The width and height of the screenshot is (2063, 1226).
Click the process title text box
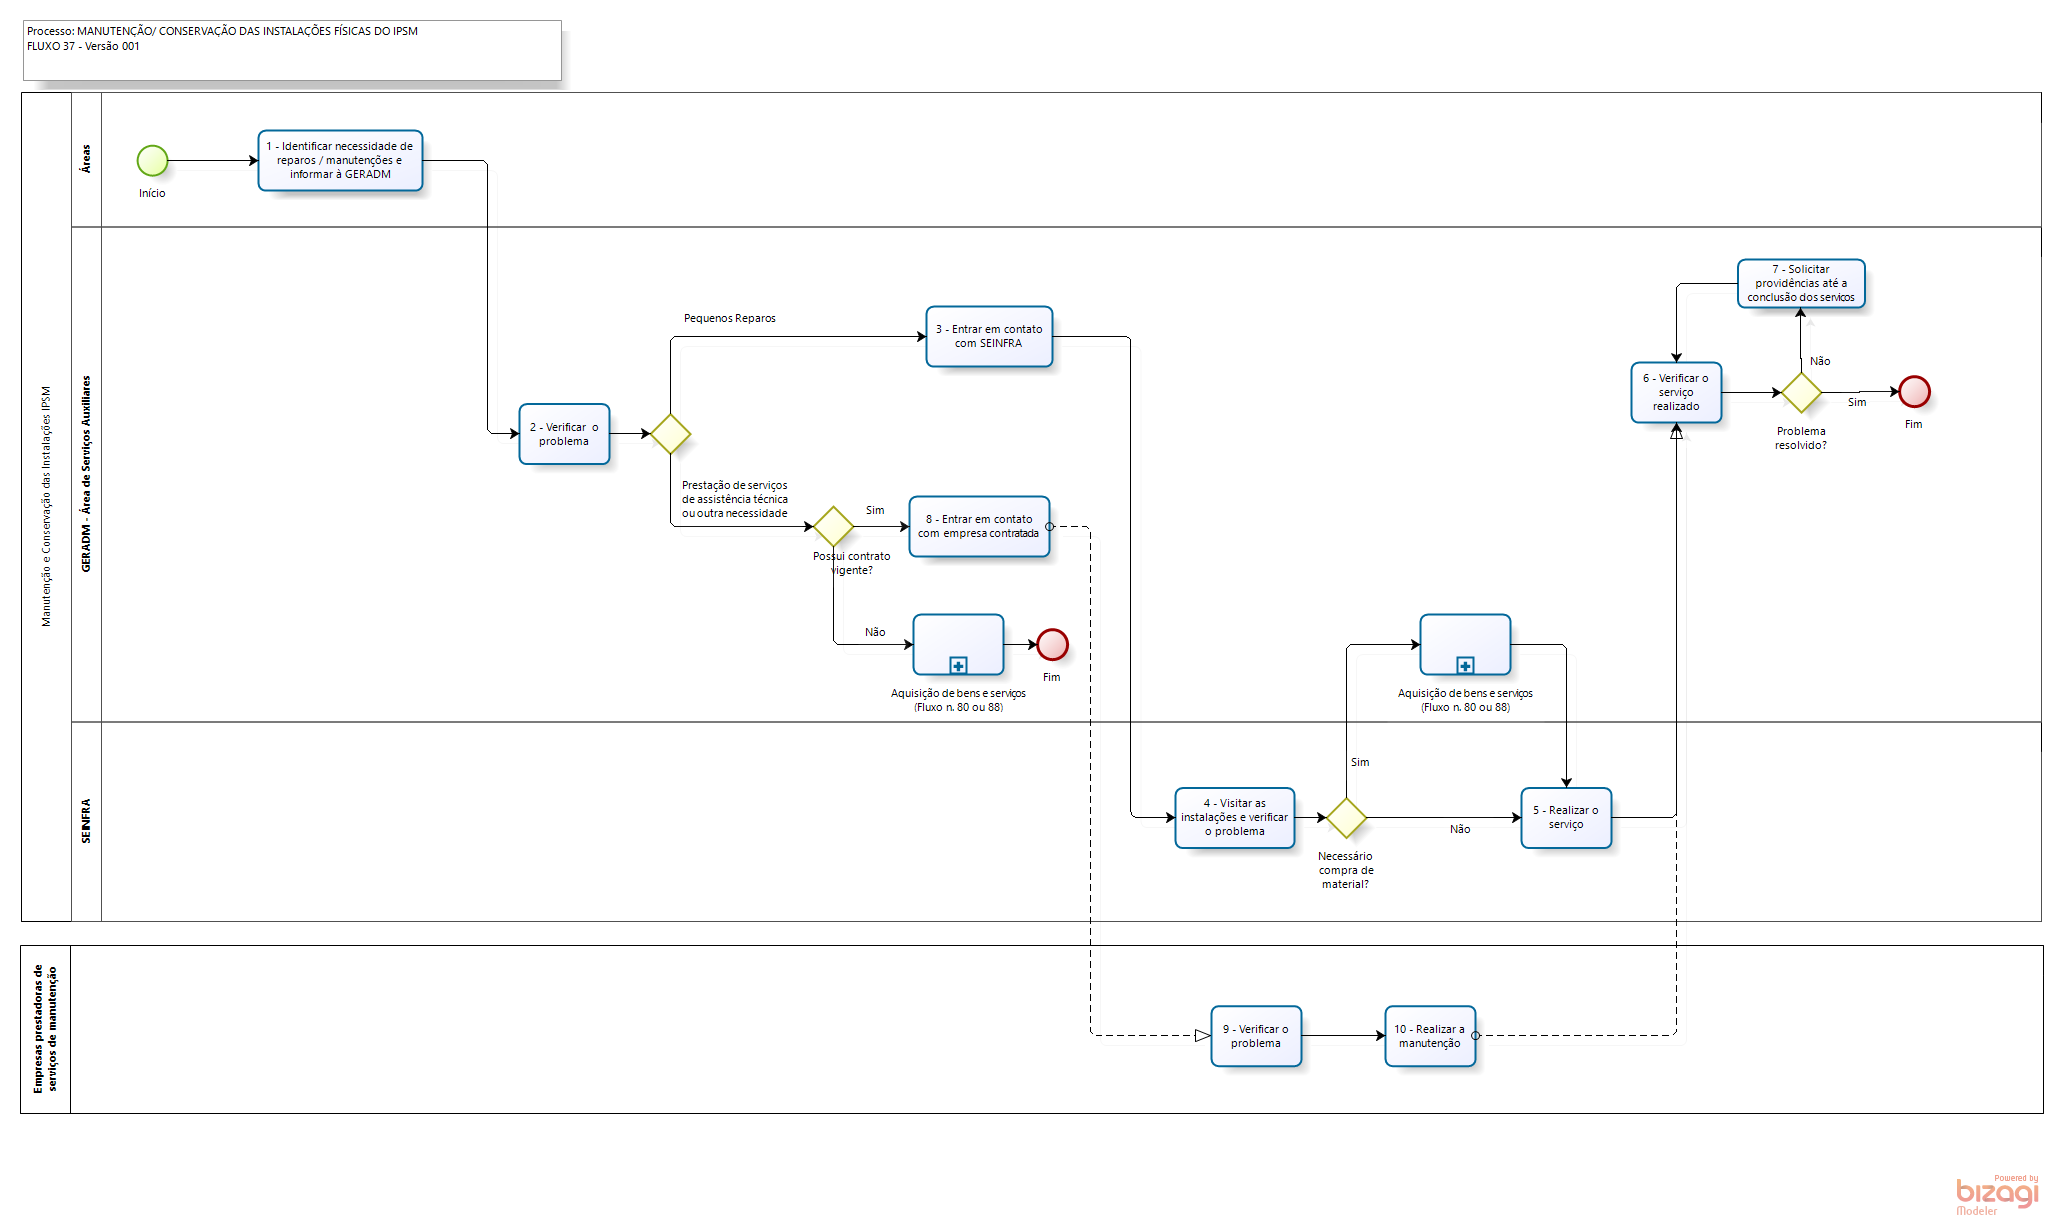pyautogui.click(x=292, y=50)
